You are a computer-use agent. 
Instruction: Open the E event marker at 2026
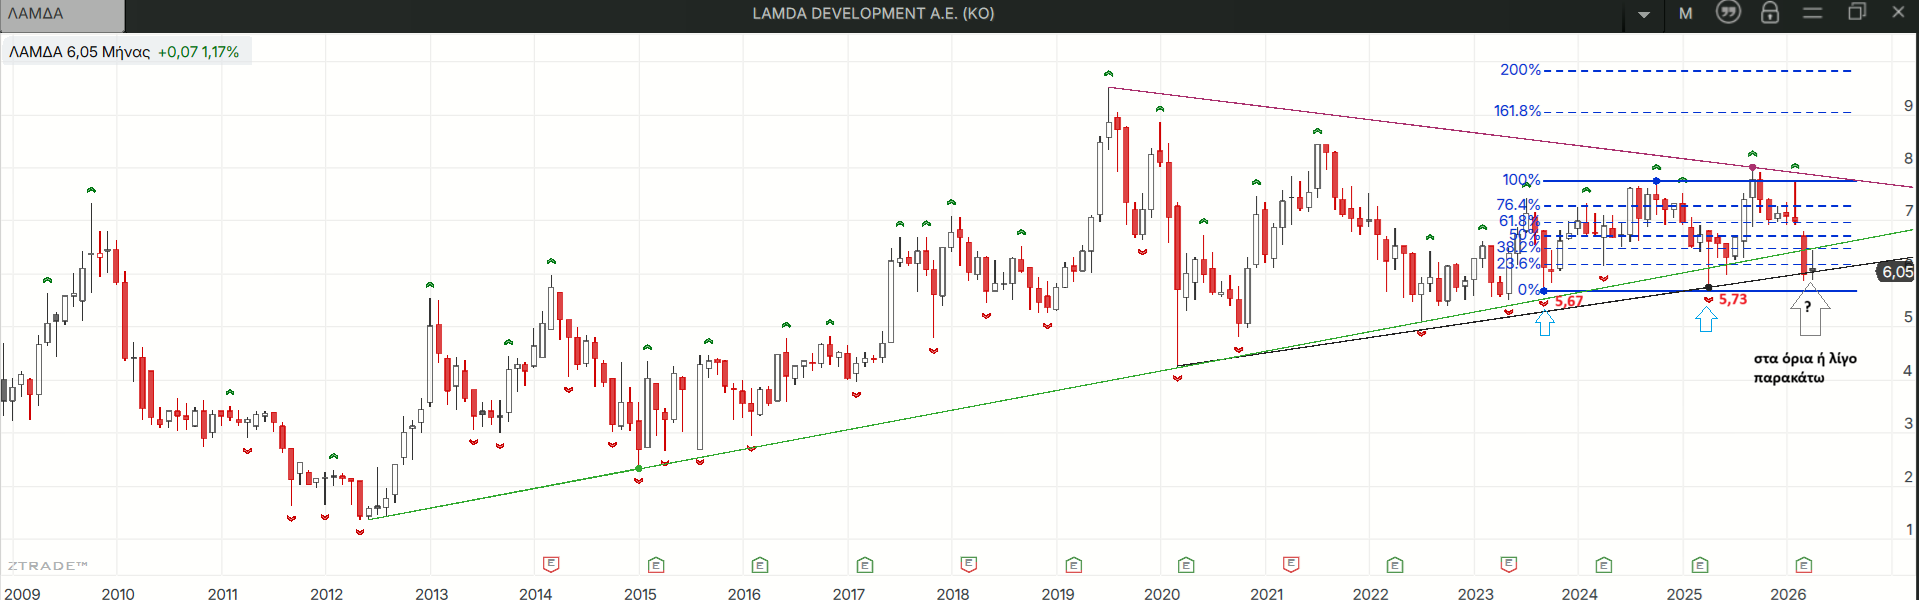(x=1804, y=565)
